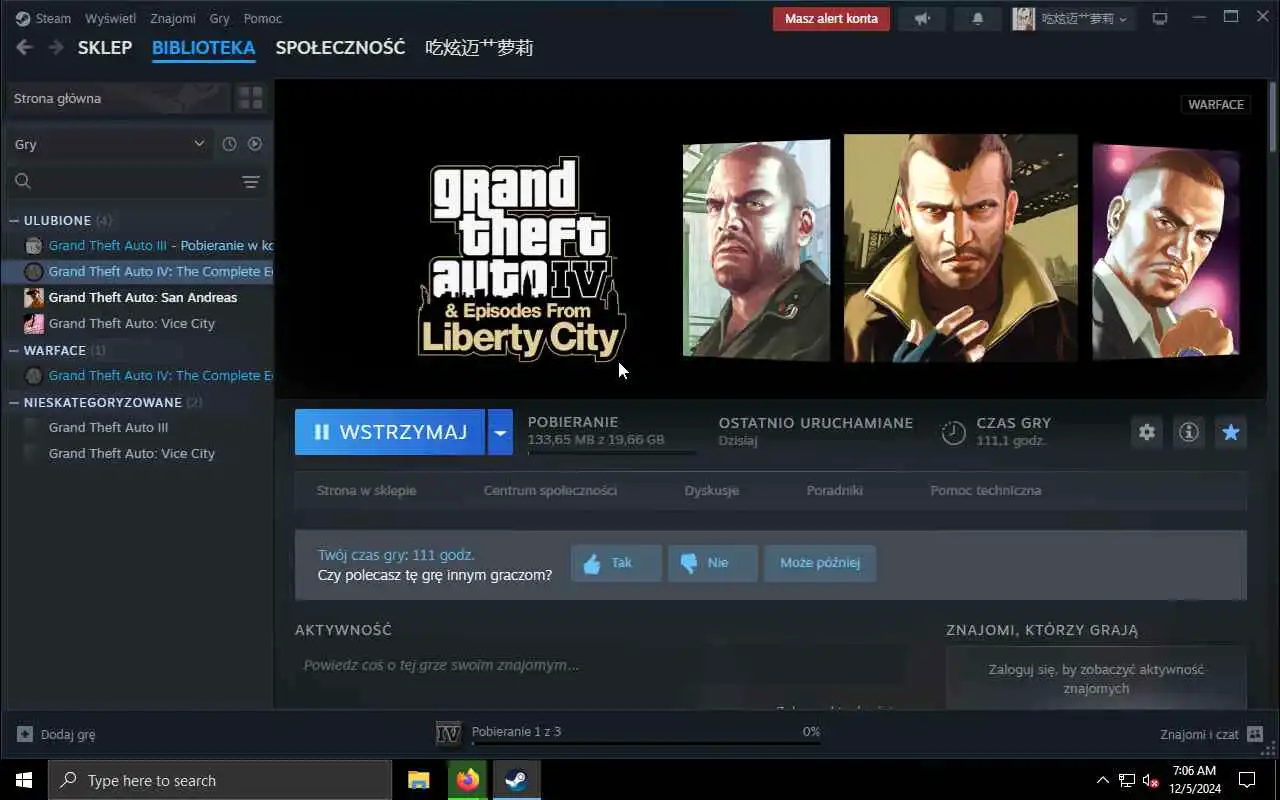This screenshot has width=1280, height=800.
Task: Switch to Big Picture mode icon
Action: click(x=1160, y=19)
